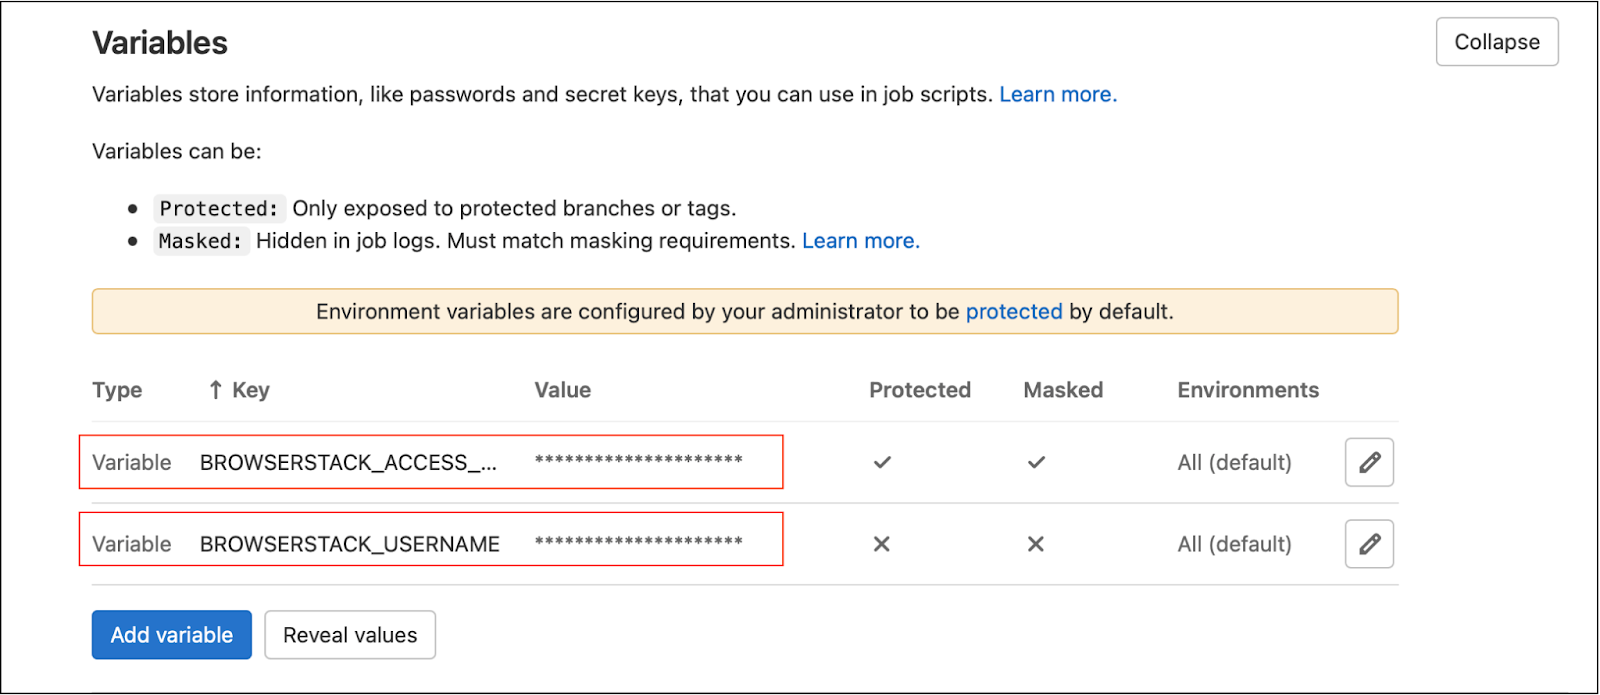Viewport: 1600px width, 695px height.
Task: Click the Protected checkmark on the access key row
Action: click(881, 462)
